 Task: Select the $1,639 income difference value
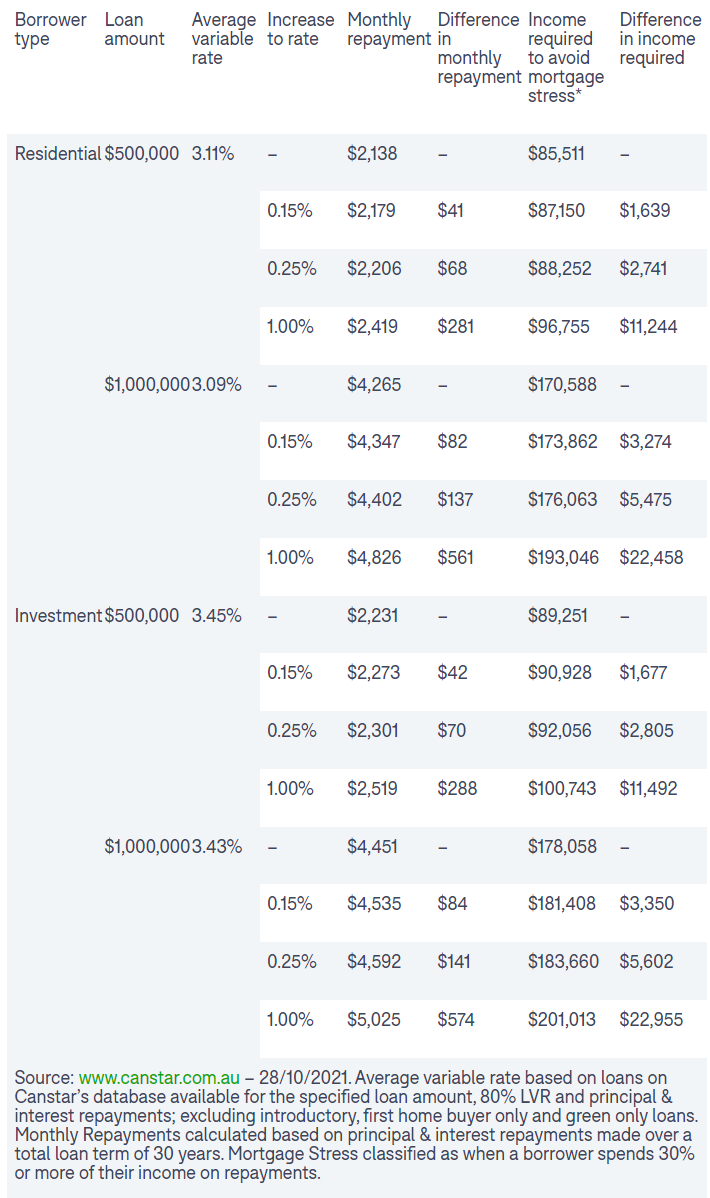pos(645,211)
